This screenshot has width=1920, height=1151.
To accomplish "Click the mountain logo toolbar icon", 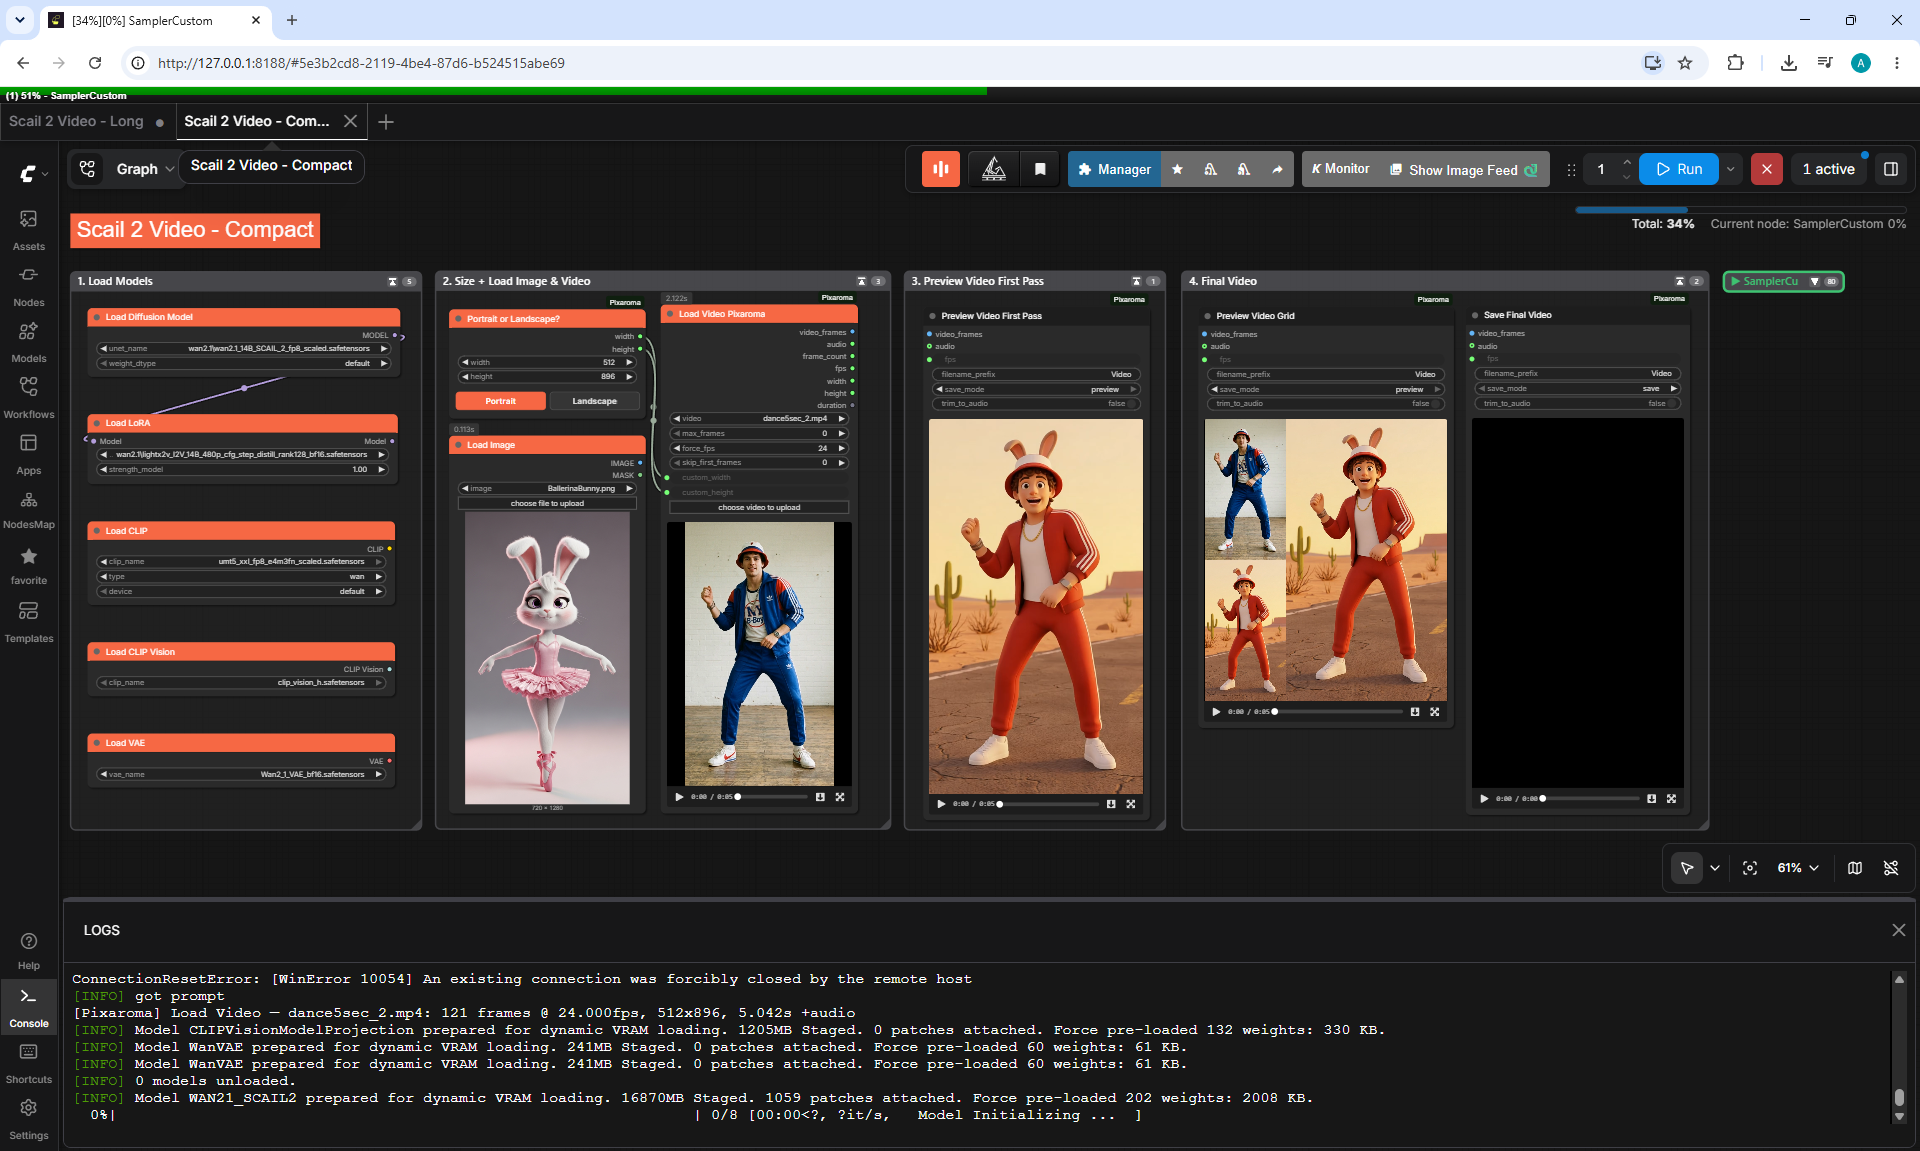I will click(994, 169).
